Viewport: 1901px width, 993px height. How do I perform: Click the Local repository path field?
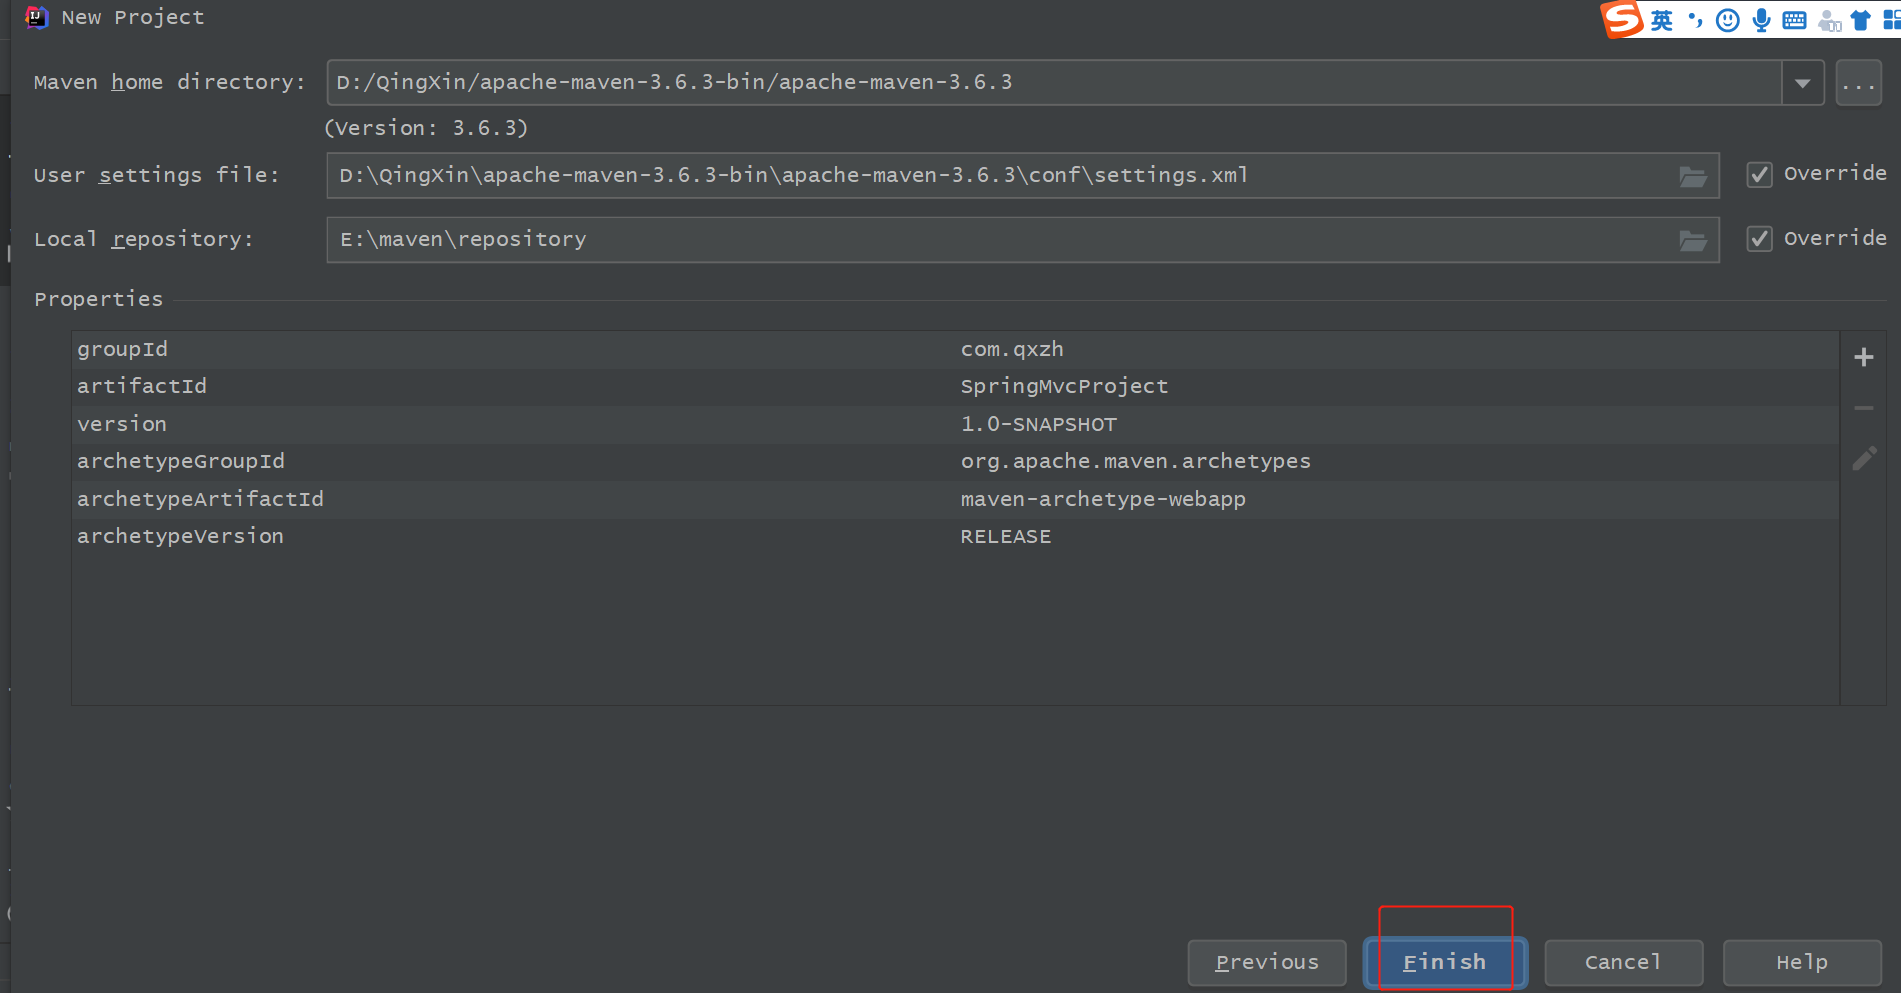click(x=1000, y=240)
